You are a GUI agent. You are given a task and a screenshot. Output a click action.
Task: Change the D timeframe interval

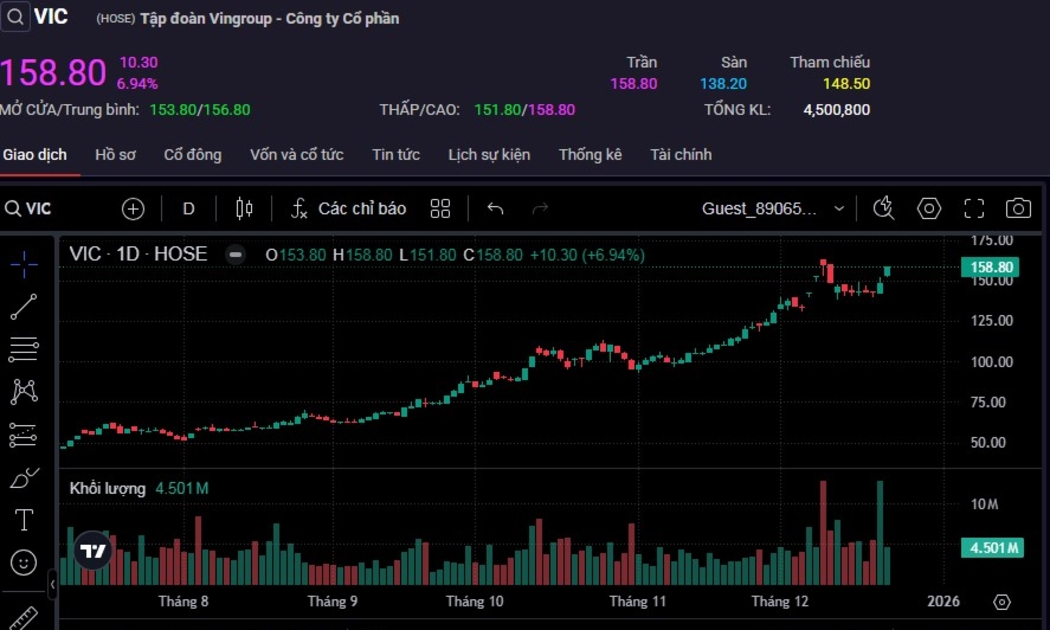click(189, 208)
